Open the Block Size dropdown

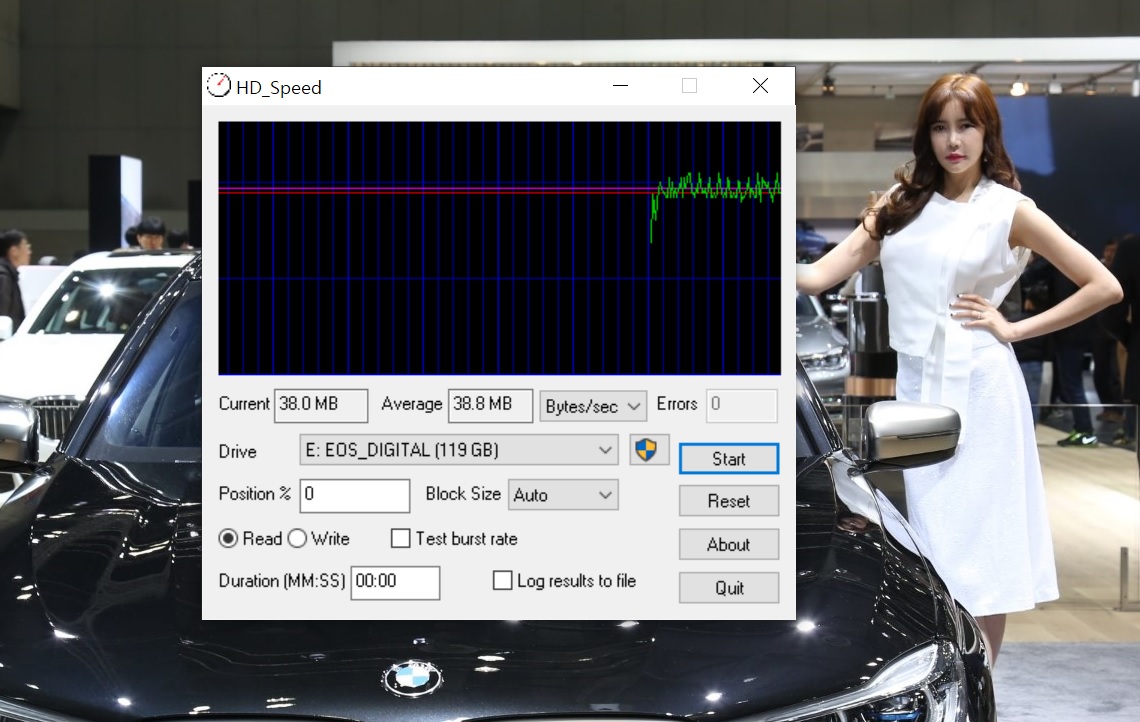(x=563, y=494)
